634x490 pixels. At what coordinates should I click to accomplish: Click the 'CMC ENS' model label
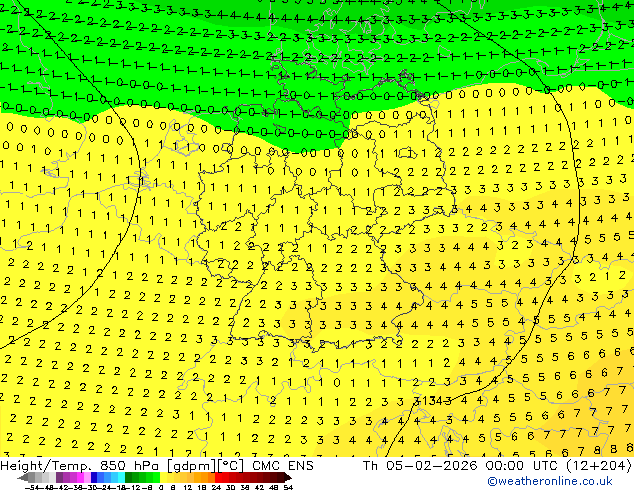coord(283,466)
